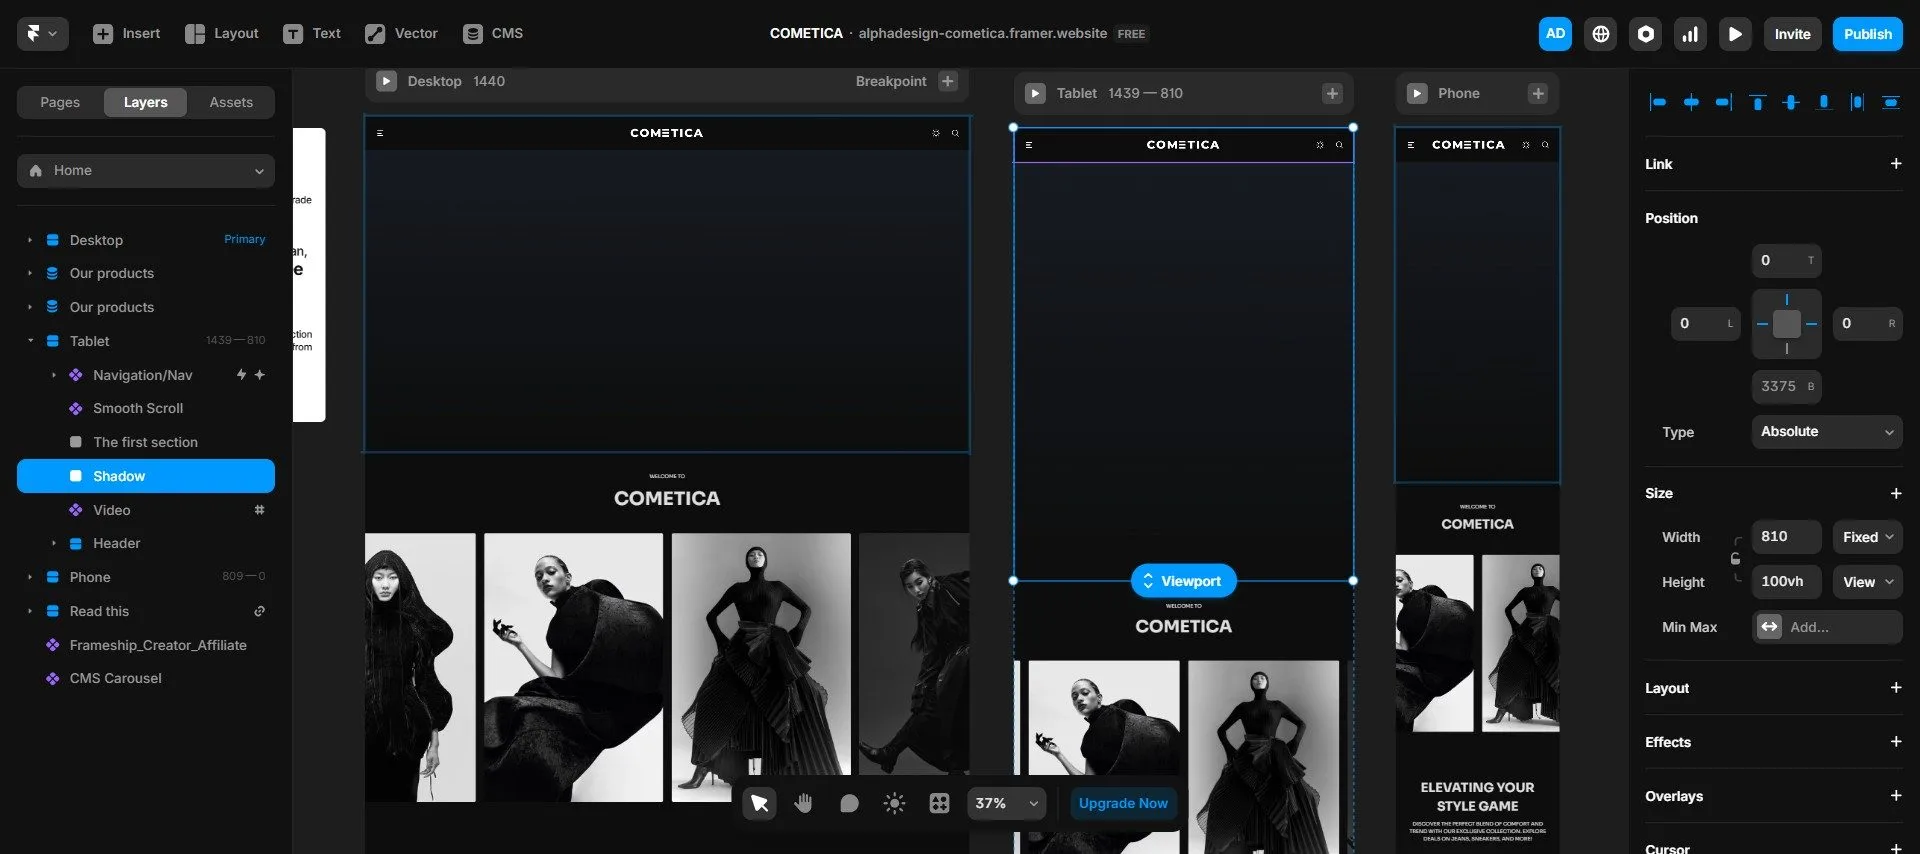
Task: Expand the first Our products layer
Action: pos(30,273)
